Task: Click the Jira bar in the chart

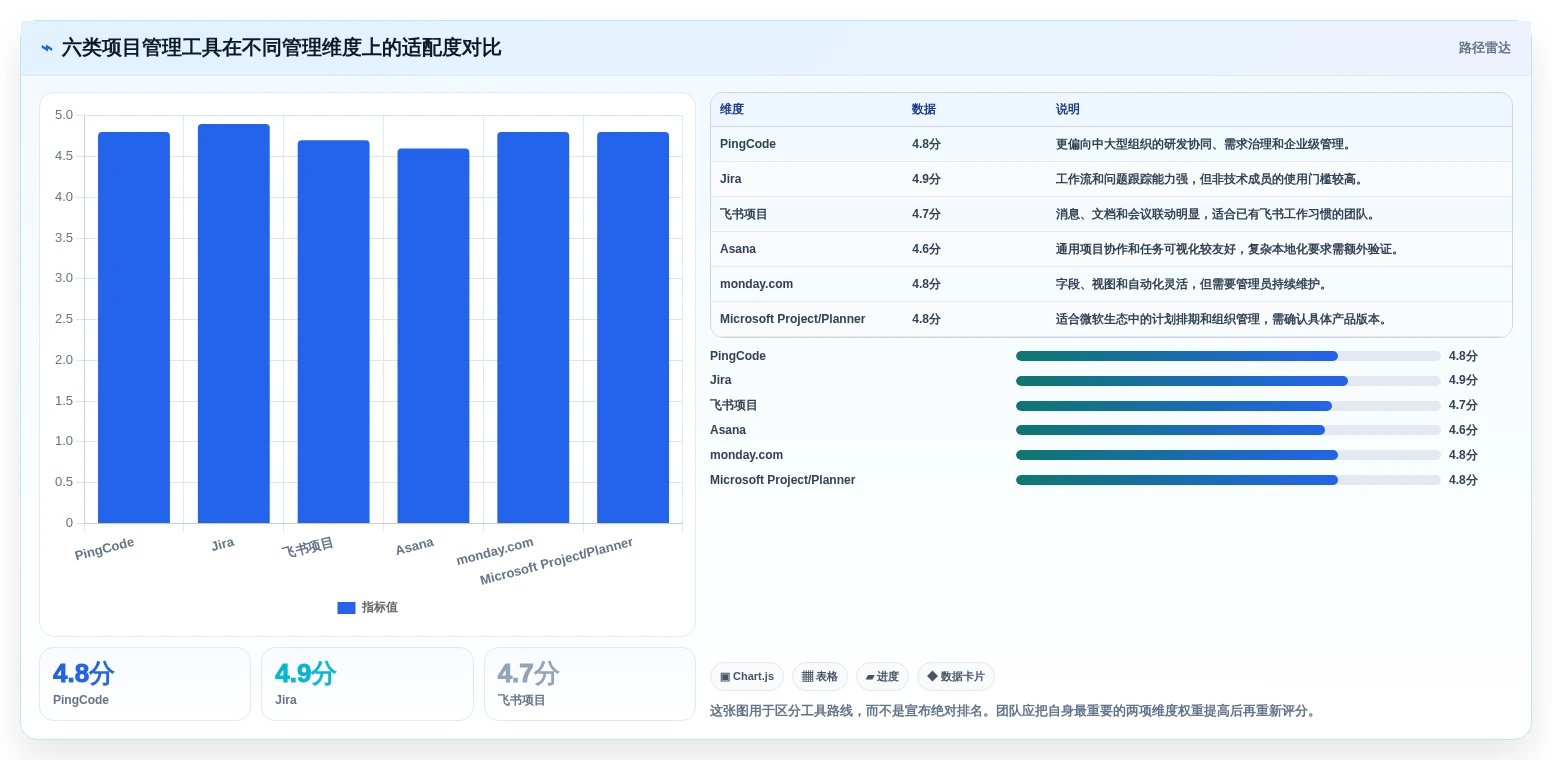Action: [234, 323]
